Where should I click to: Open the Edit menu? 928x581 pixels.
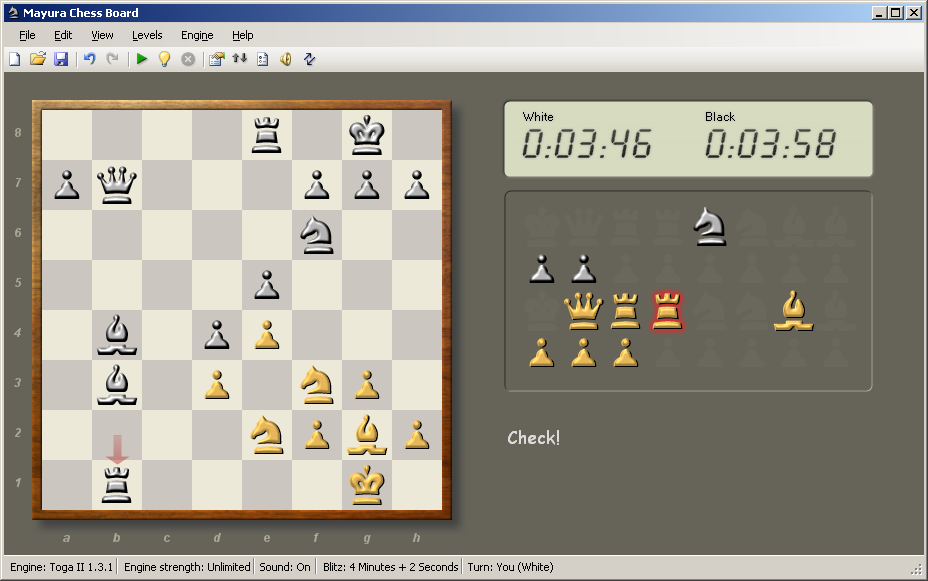(x=63, y=35)
